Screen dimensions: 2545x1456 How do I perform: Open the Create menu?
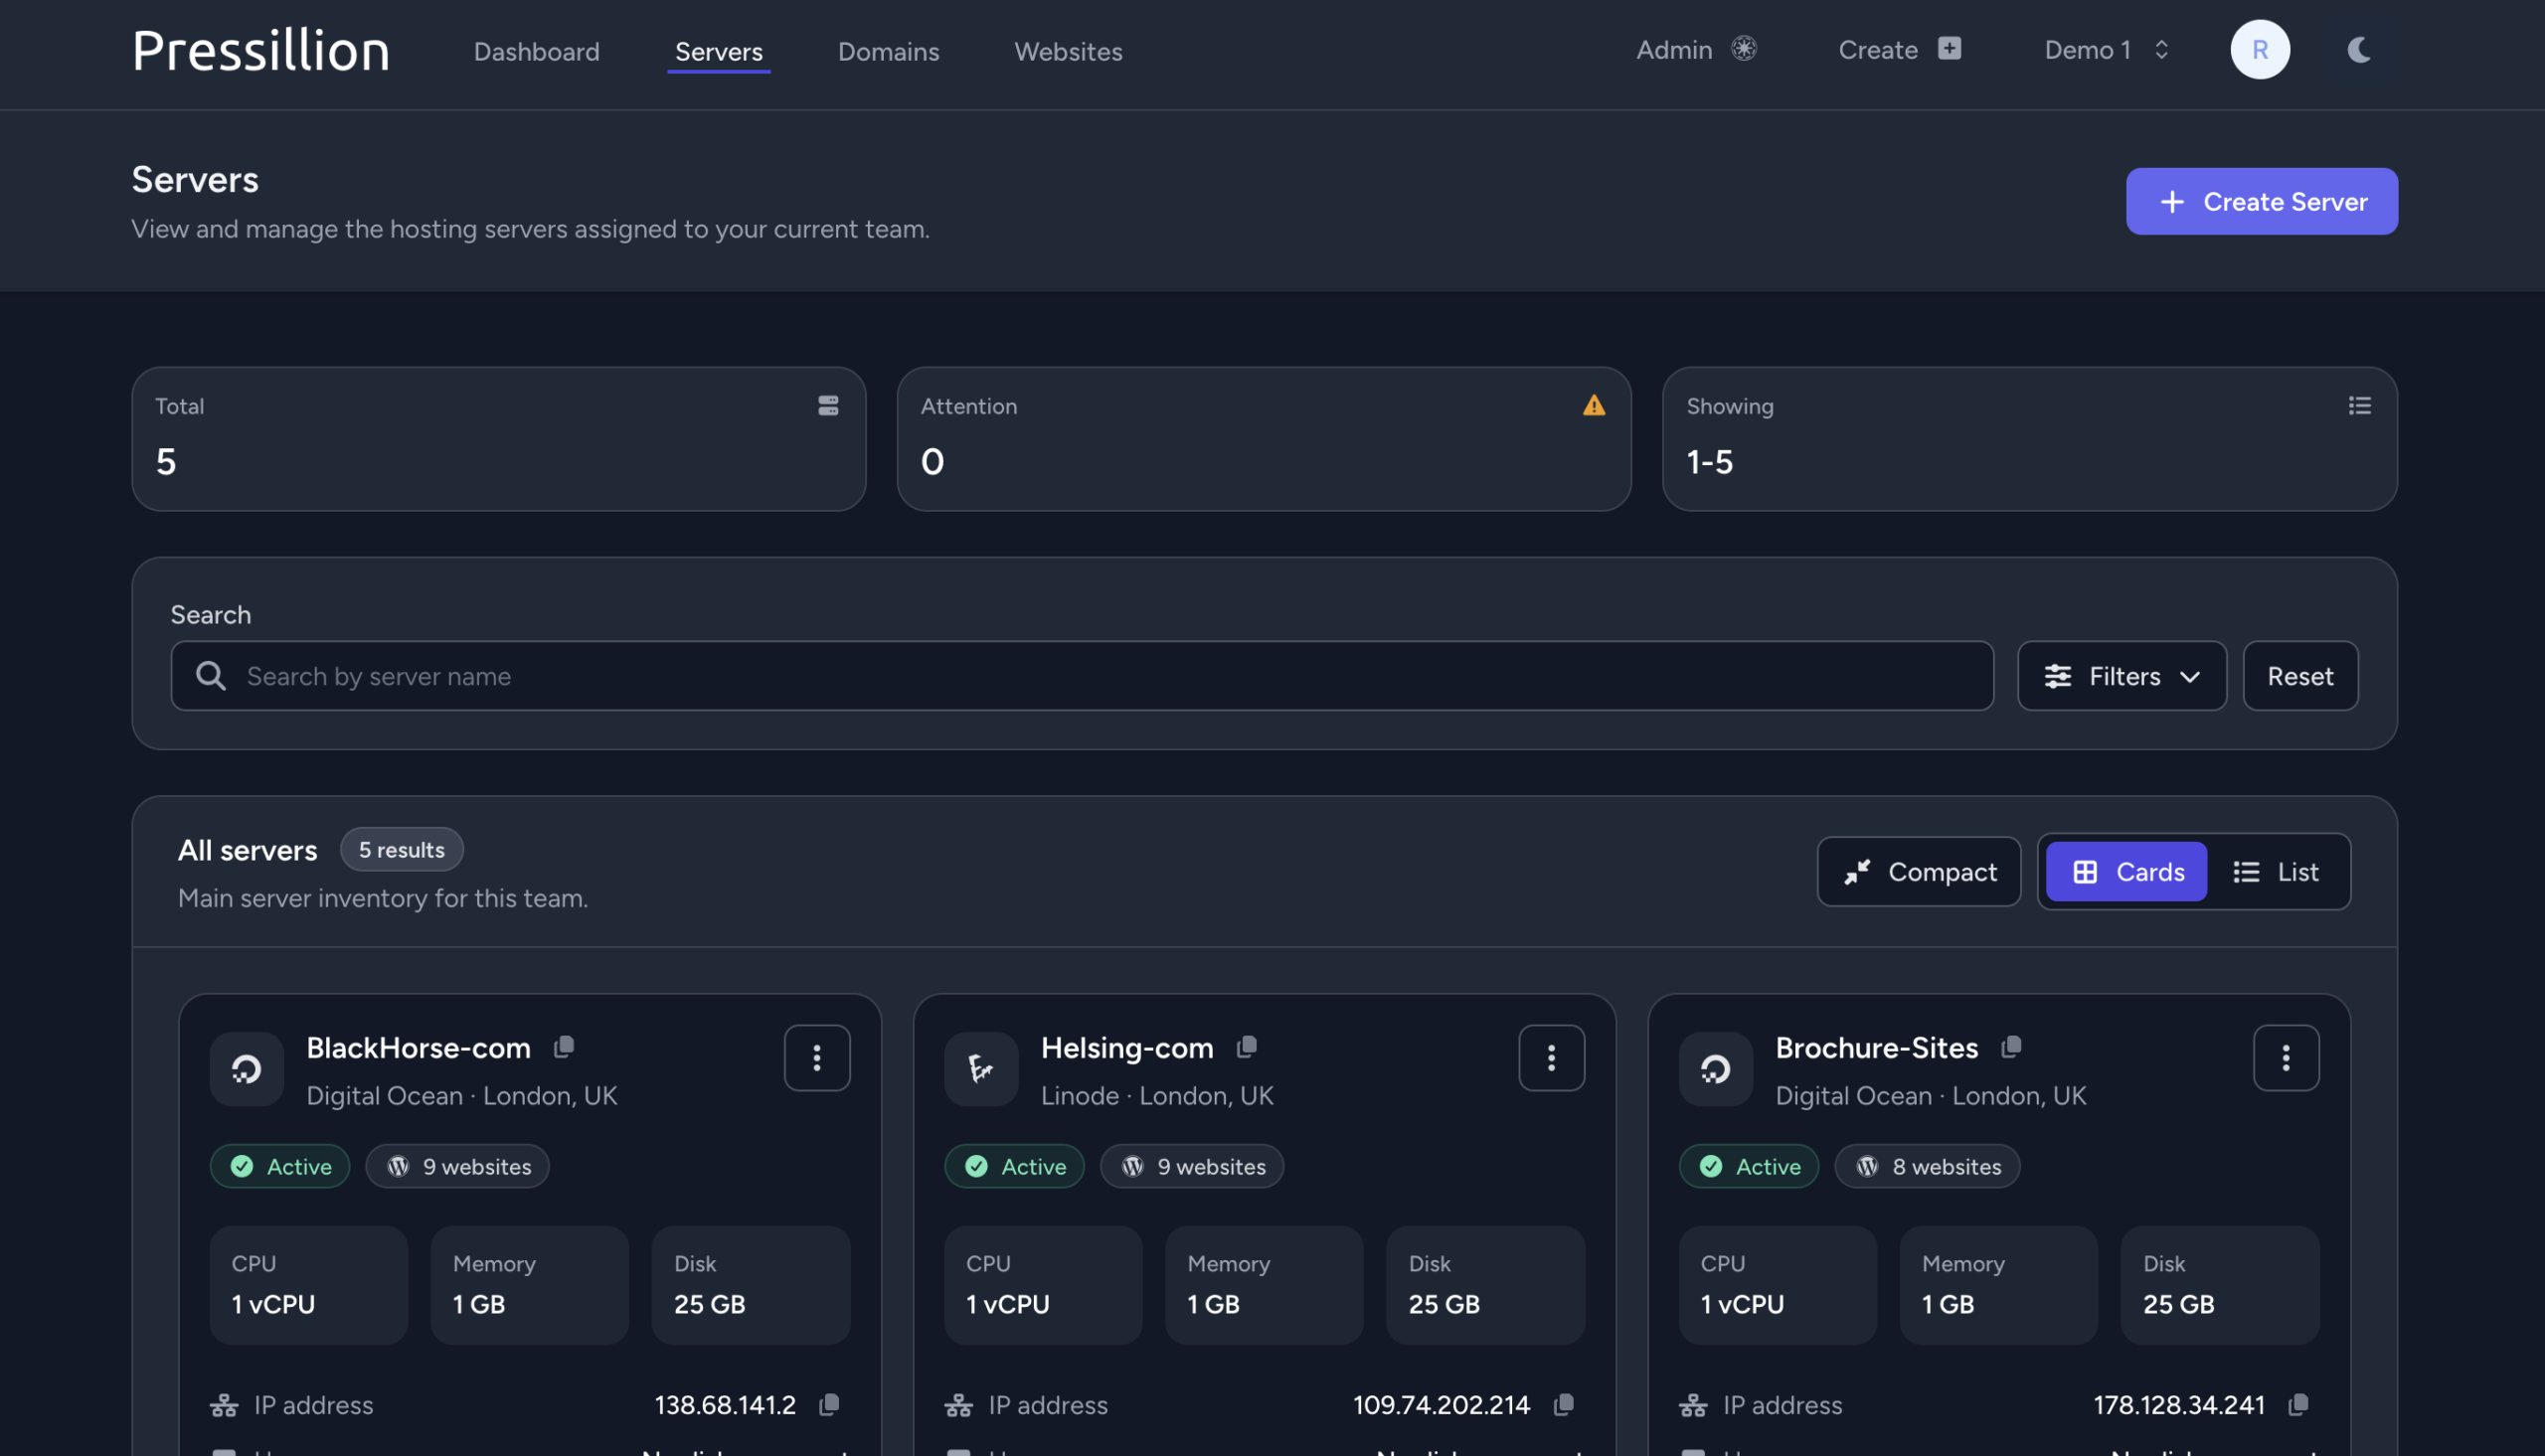[1899, 49]
